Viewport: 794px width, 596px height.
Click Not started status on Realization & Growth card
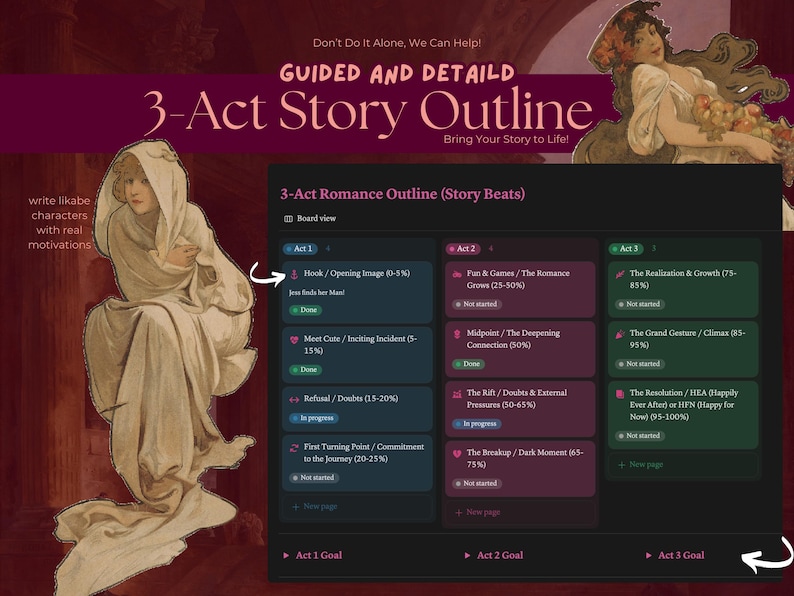(640, 304)
